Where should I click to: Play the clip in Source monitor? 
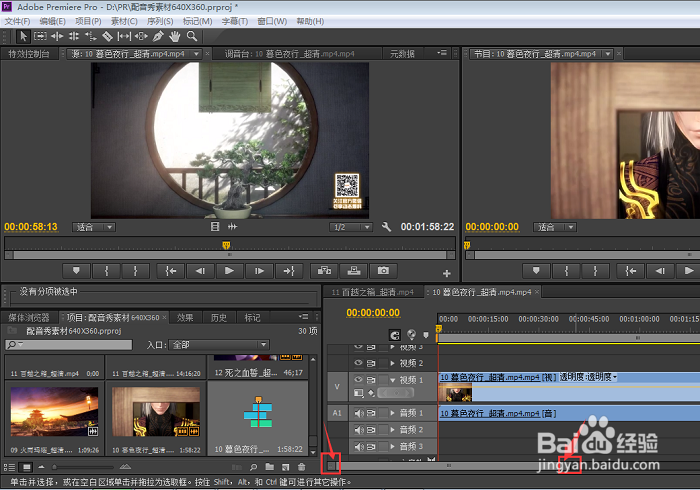pos(229,270)
